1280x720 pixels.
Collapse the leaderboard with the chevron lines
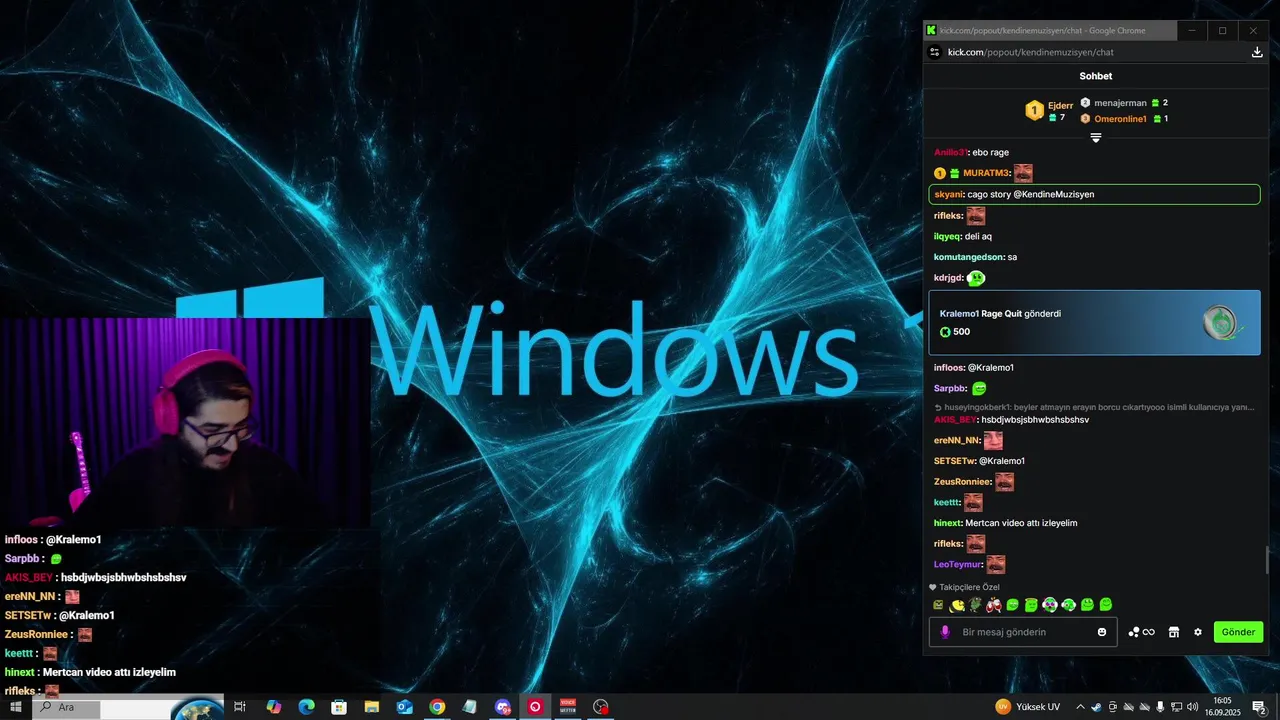[1096, 138]
